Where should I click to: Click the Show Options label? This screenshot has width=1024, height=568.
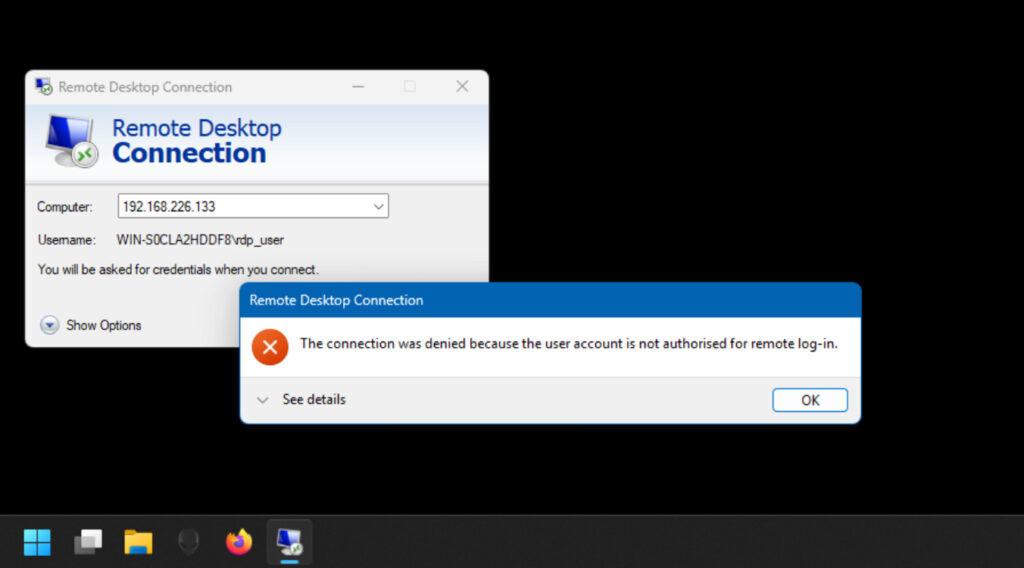[103, 325]
